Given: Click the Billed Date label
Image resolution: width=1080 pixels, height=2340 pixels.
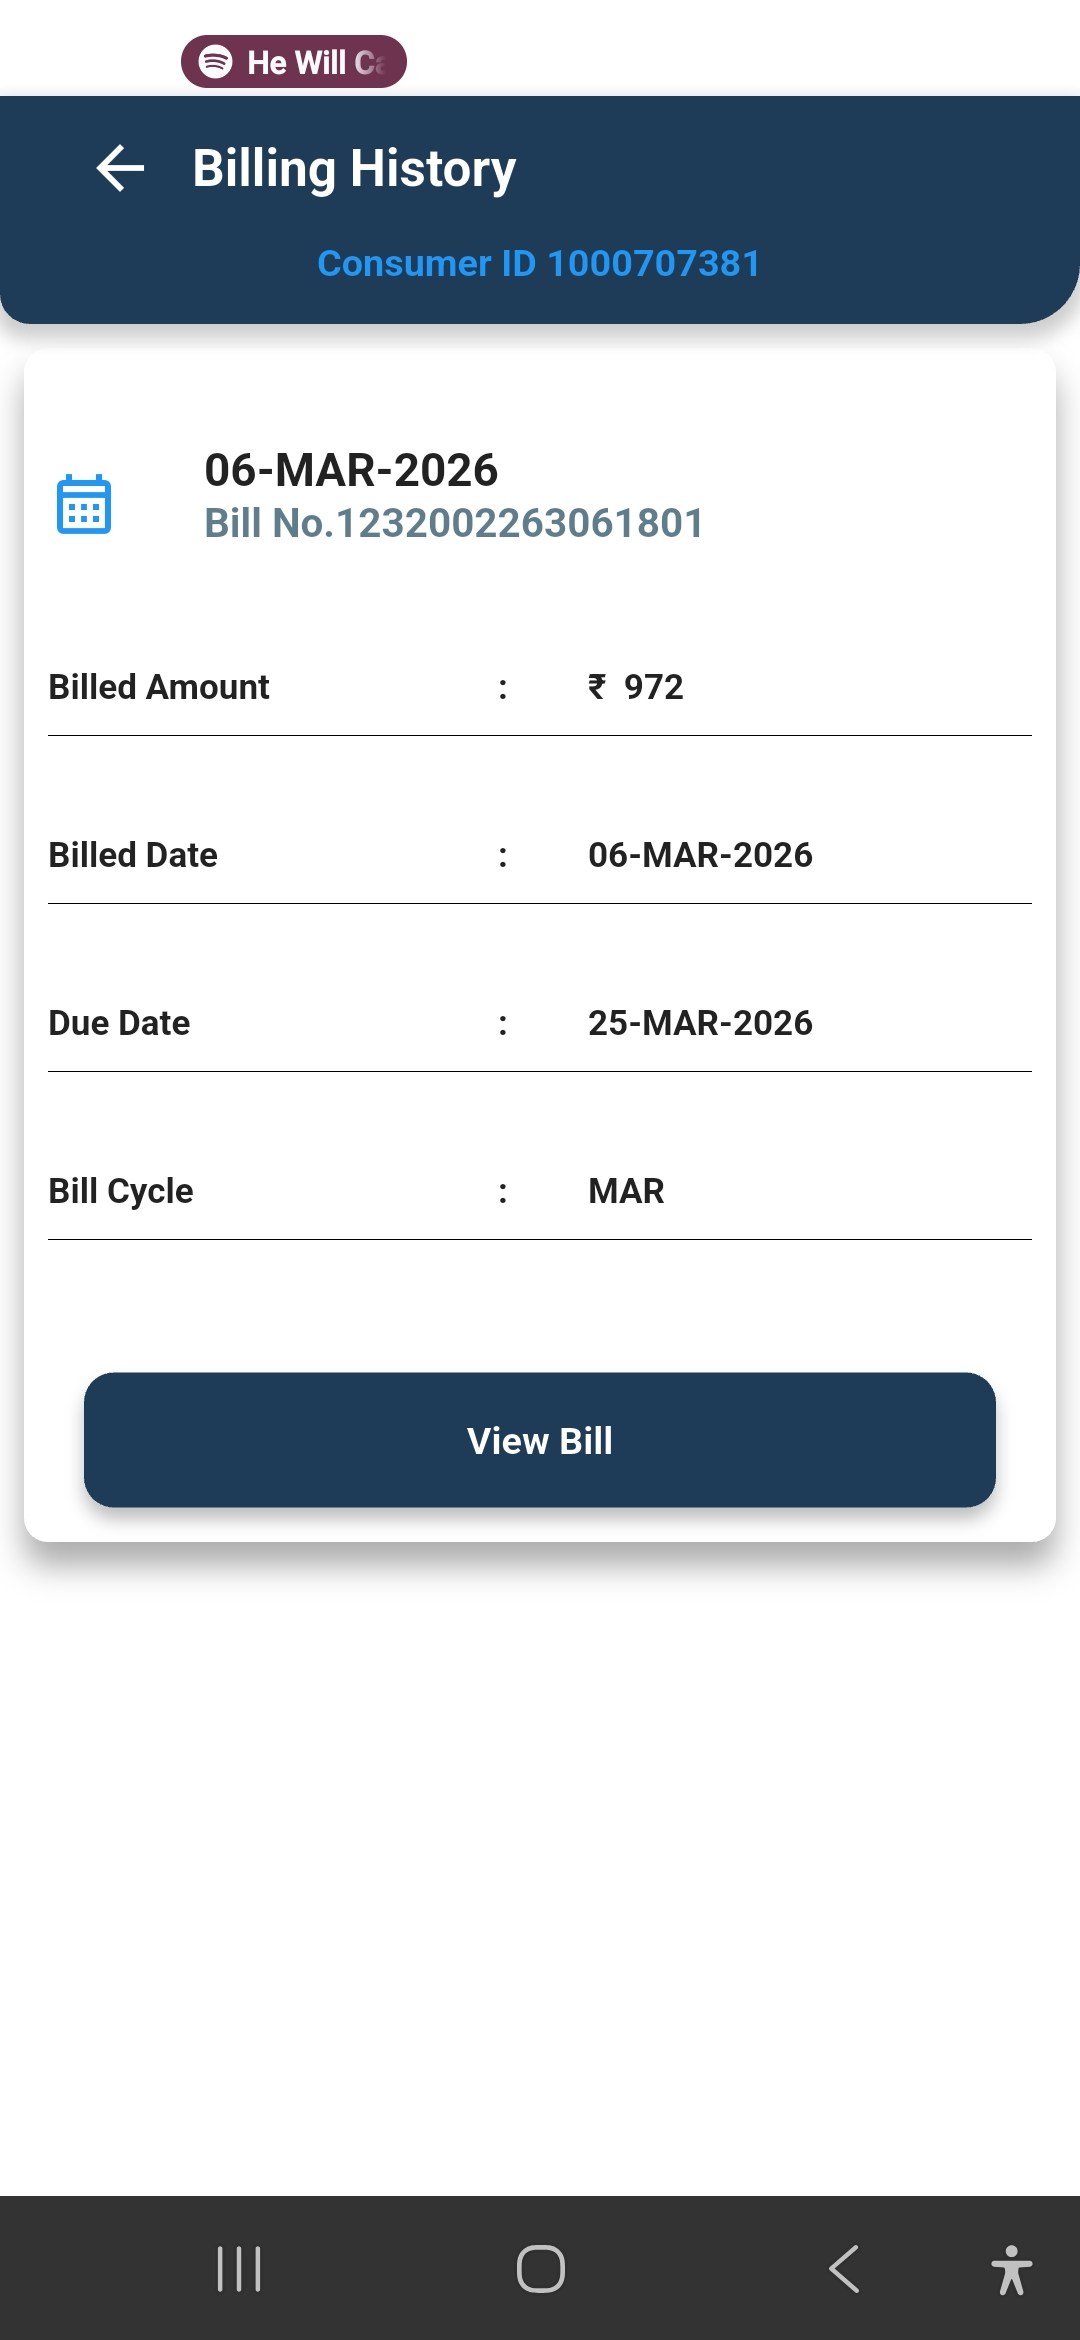Looking at the screenshot, I should point(133,855).
